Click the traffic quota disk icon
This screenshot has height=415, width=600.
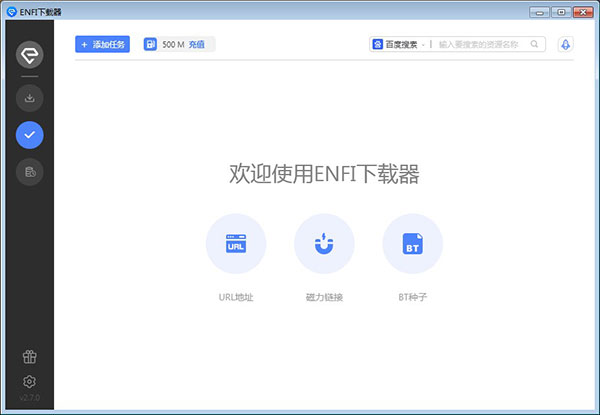pyautogui.click(x=150, y=44)
